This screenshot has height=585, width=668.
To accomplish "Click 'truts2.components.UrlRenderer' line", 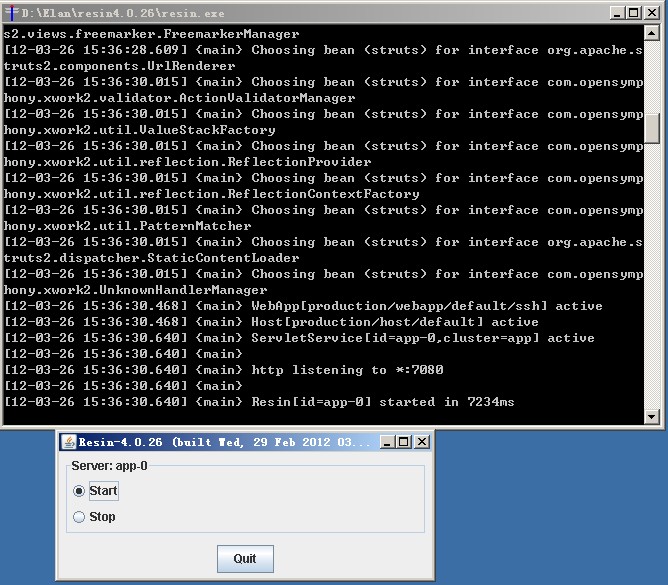I will 119,66.
